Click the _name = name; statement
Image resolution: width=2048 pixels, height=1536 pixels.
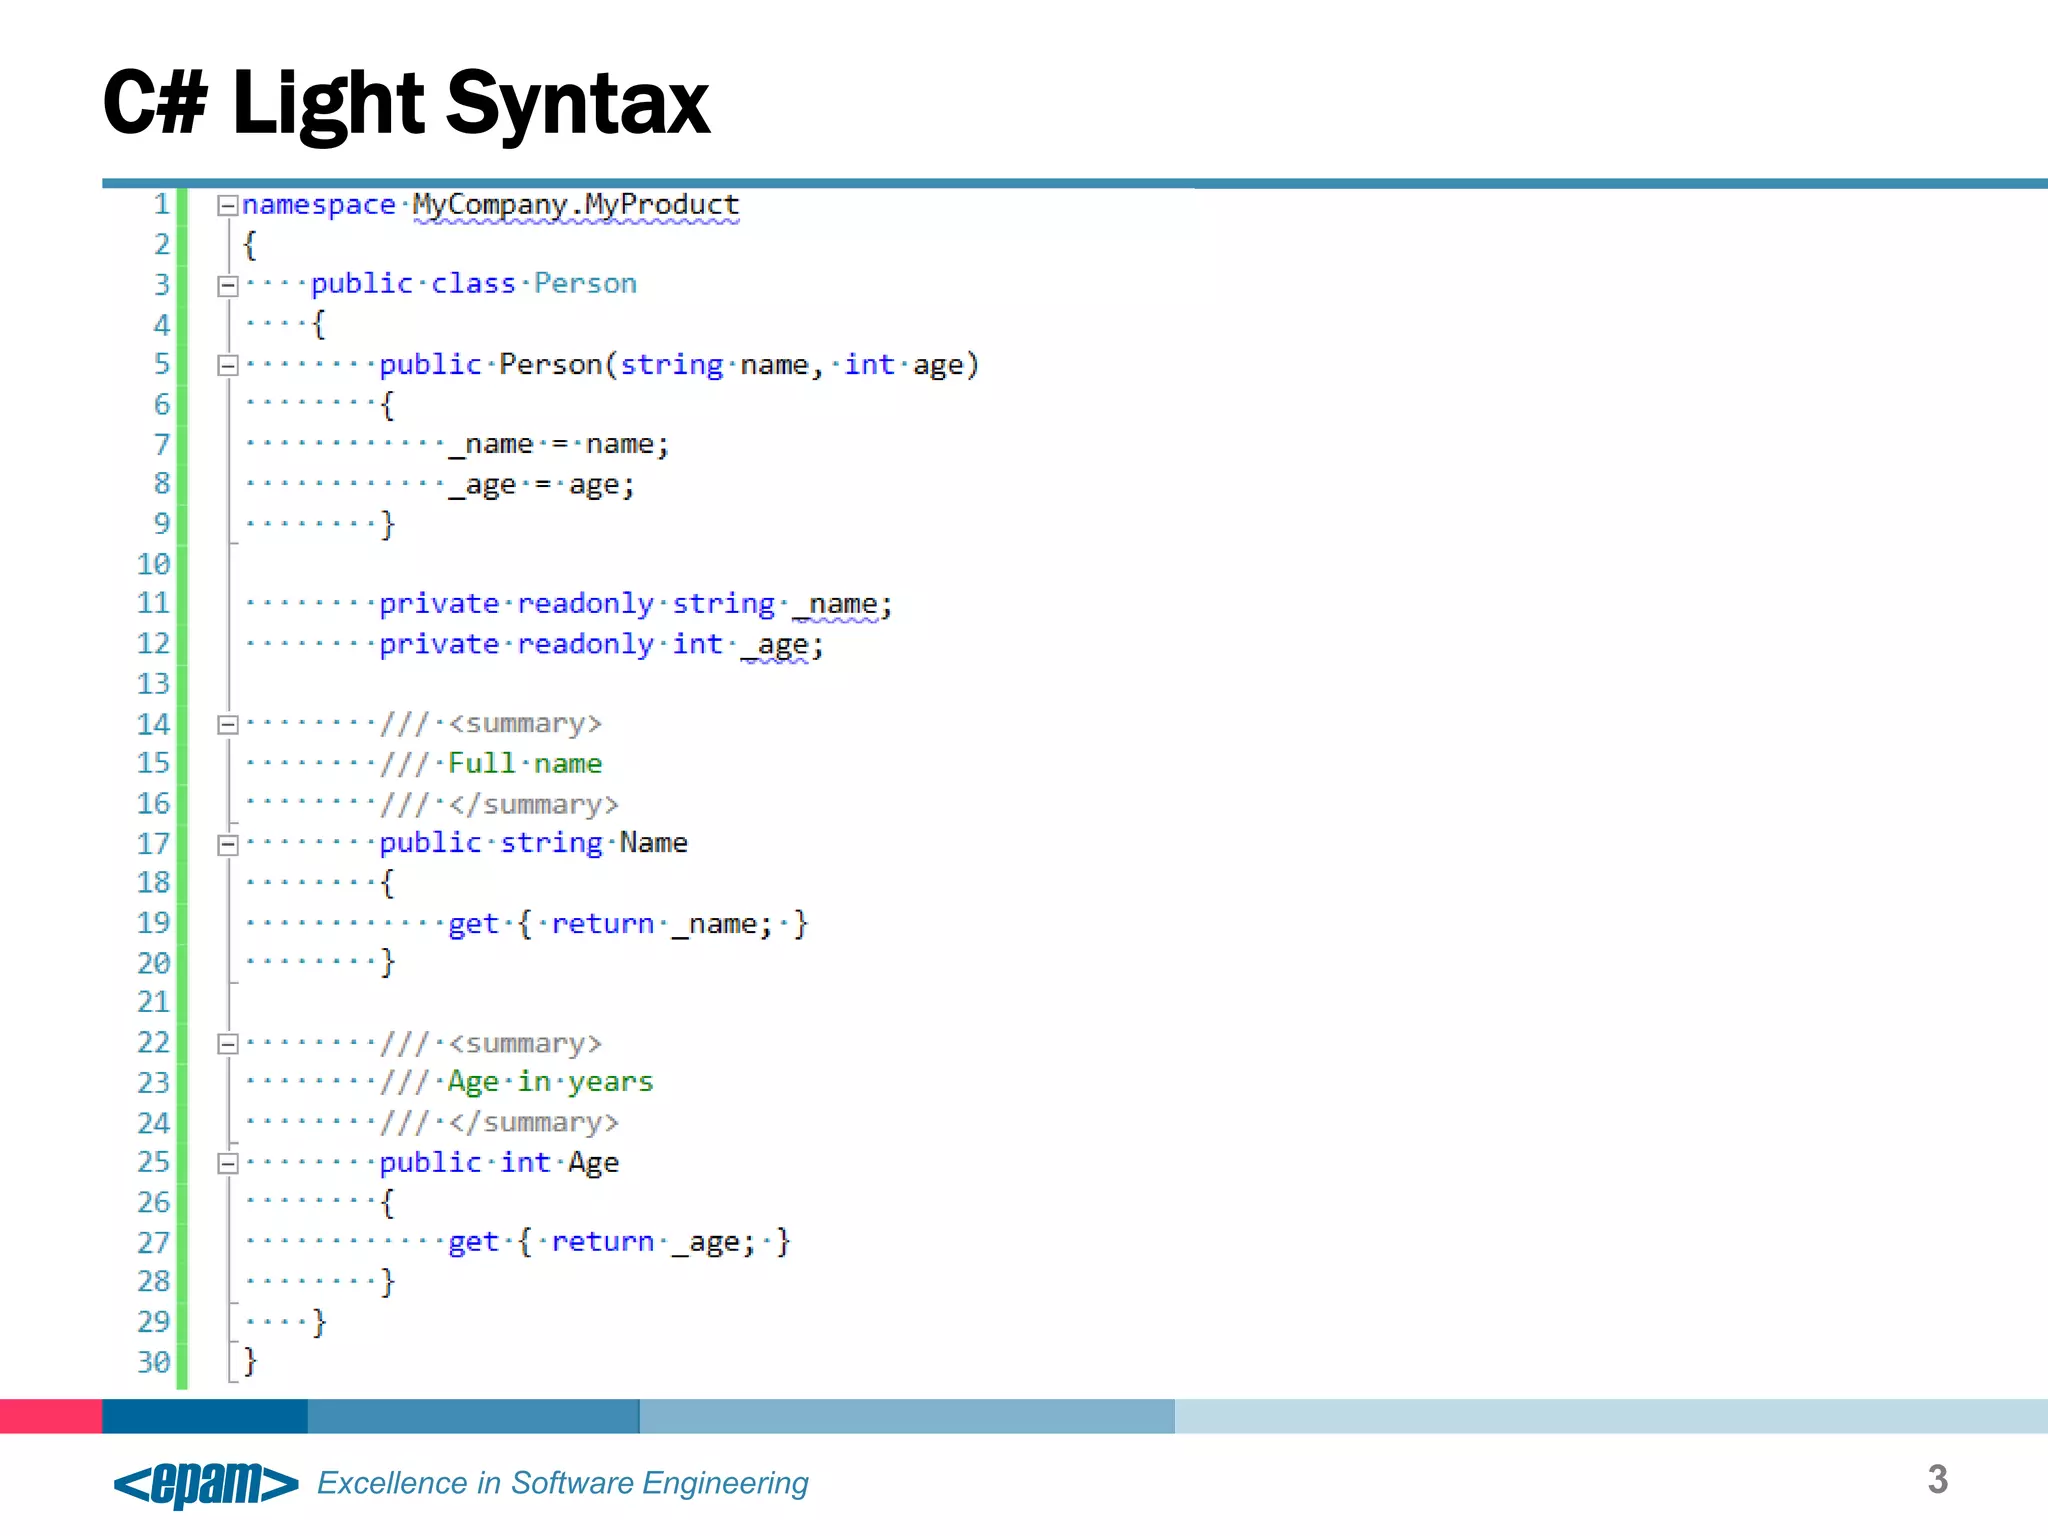click(558, 444)
